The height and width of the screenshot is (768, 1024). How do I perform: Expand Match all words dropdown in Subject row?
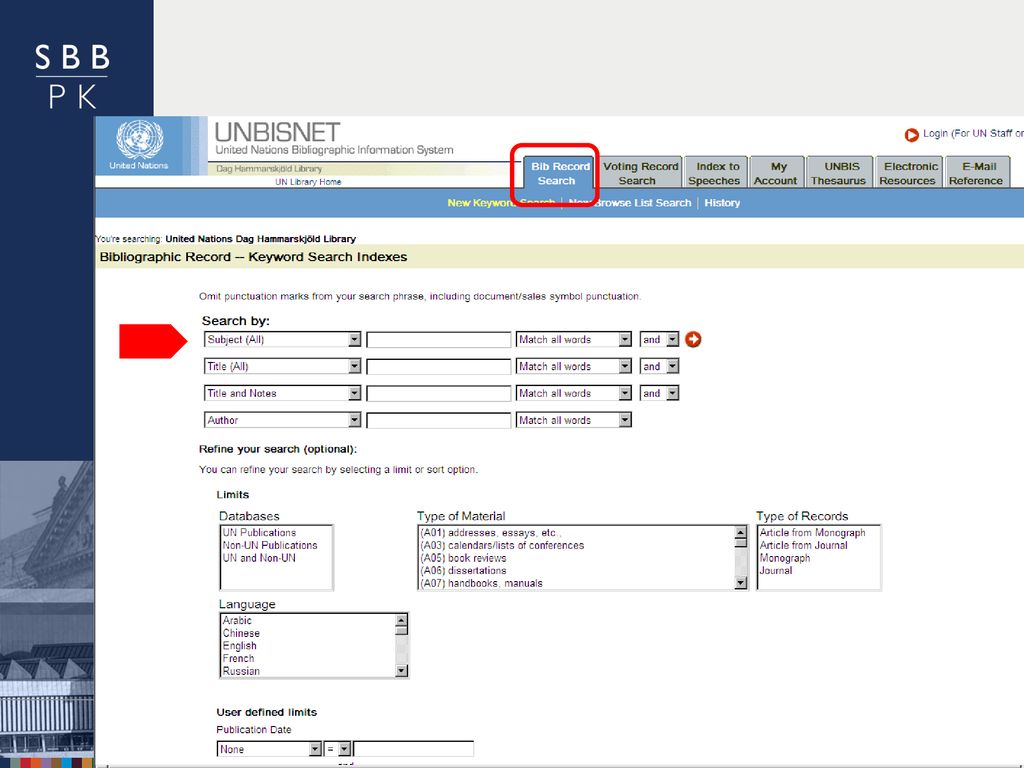click(x=573, y=340)
